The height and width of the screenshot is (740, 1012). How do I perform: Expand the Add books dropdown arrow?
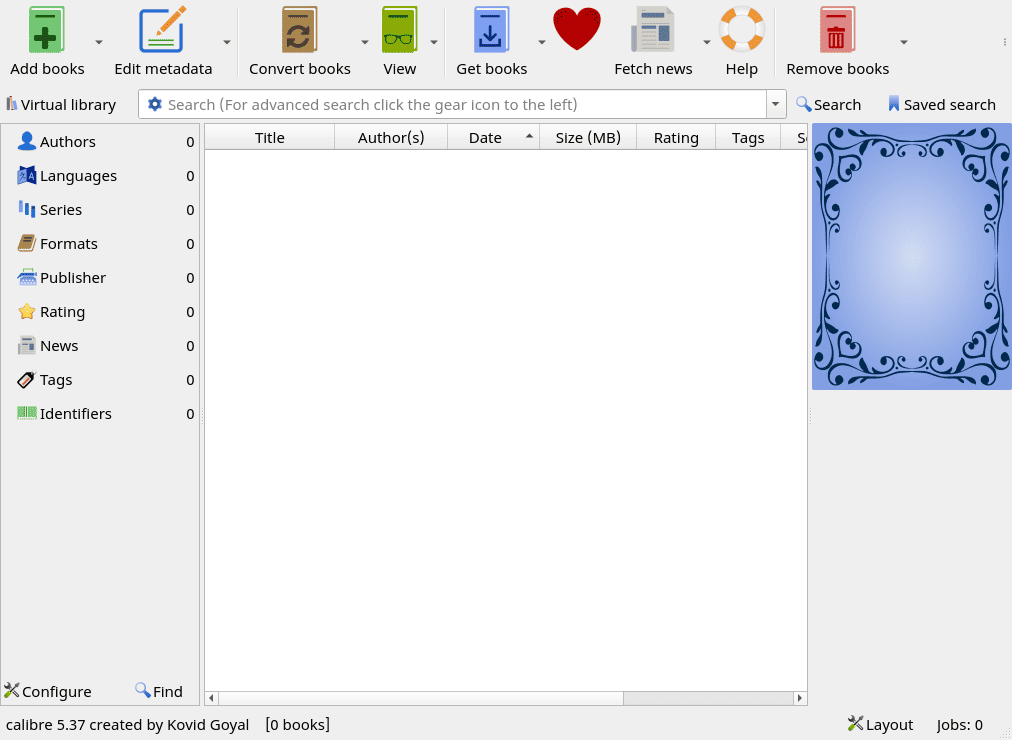pos(99,42)
